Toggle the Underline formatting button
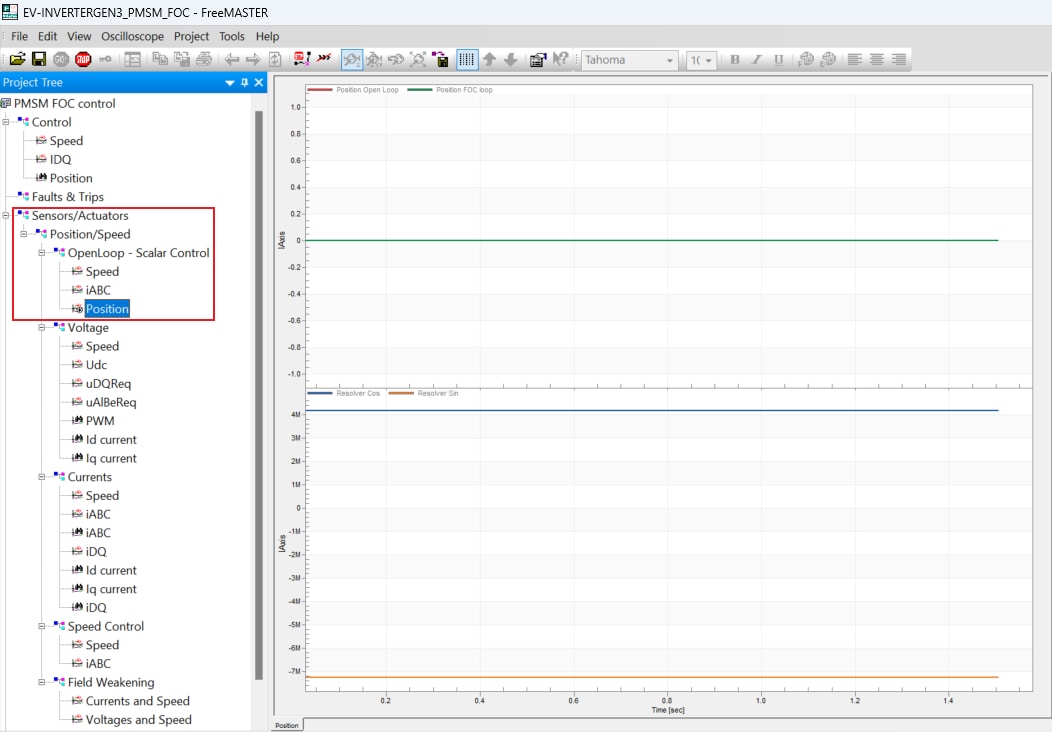This screenshot has width=1052, height=732. coord(777,60)
